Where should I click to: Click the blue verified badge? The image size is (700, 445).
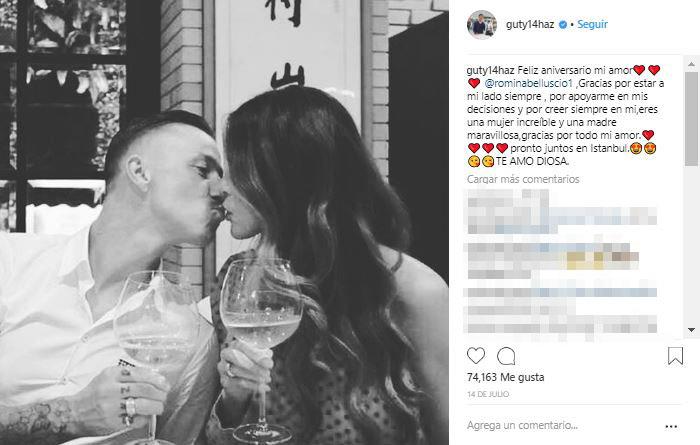(x=563, y=25)
